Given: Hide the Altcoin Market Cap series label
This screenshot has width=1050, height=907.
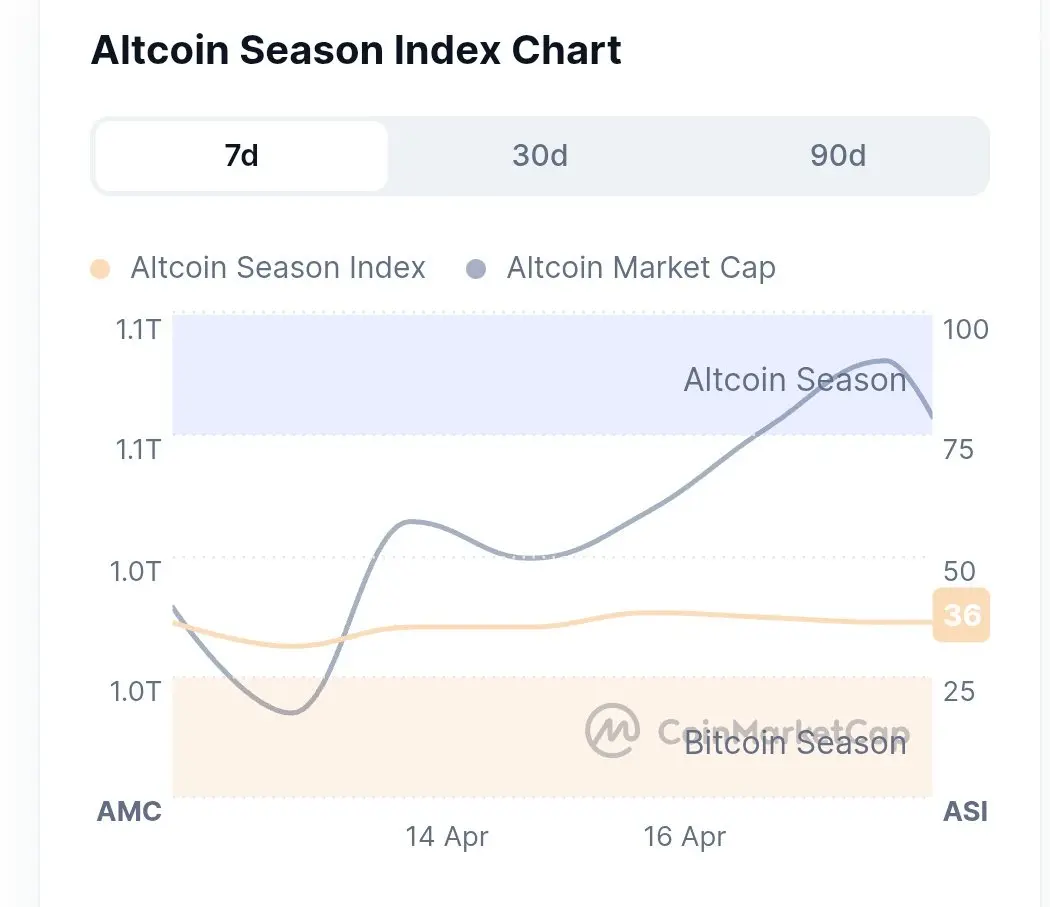Looking at the screenshot, I should point(641,268).
